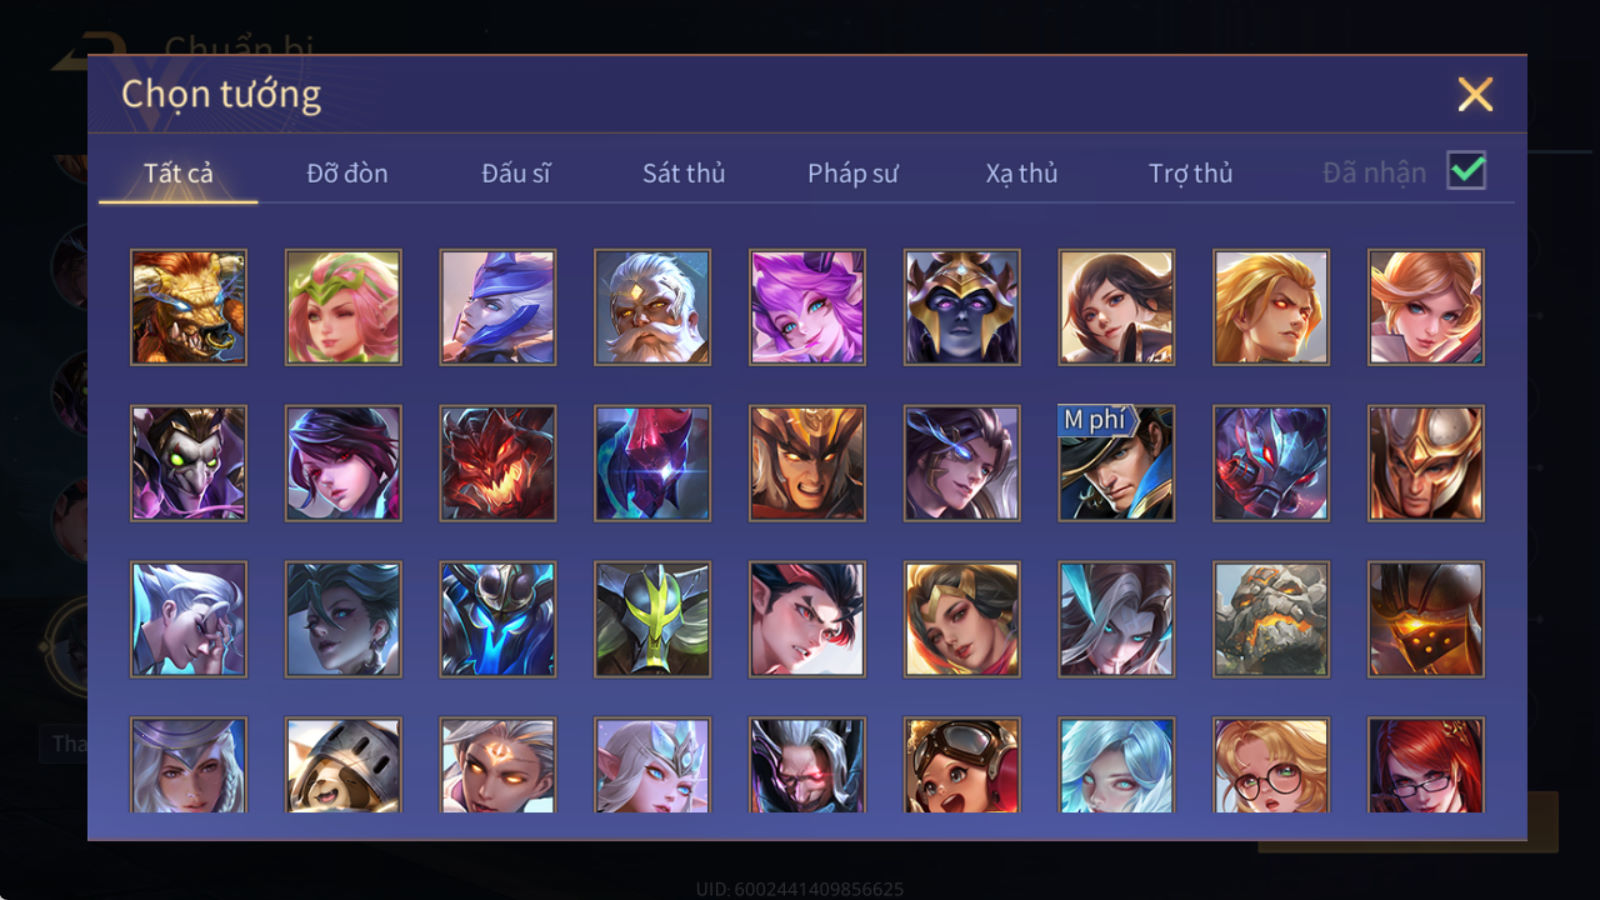Image resolution: width=1600 pixels, height=900 pixels.
Task: Pick the stone golem hero portrait
Action: (1271, 619)
